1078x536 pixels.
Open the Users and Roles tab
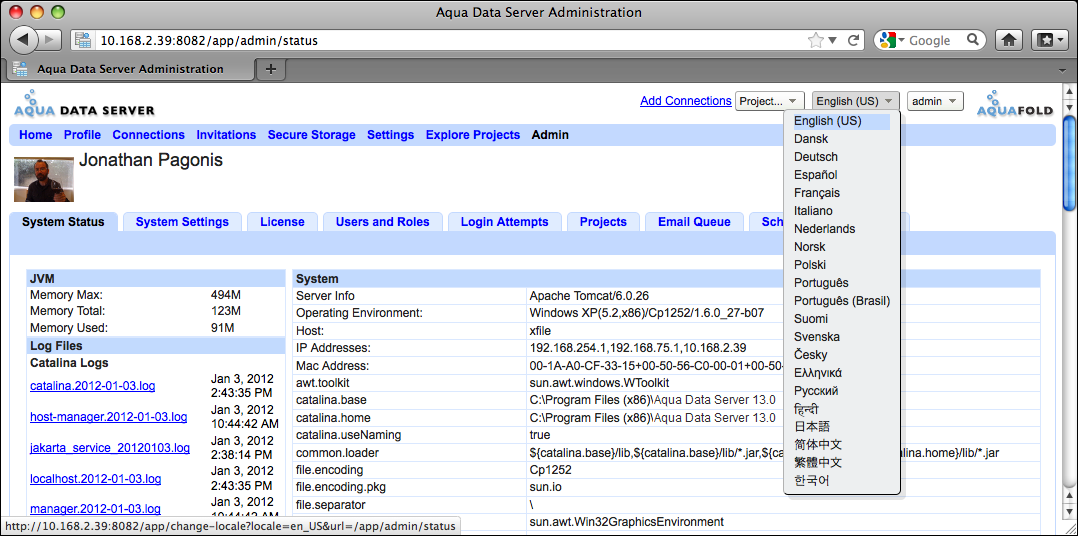382,222
